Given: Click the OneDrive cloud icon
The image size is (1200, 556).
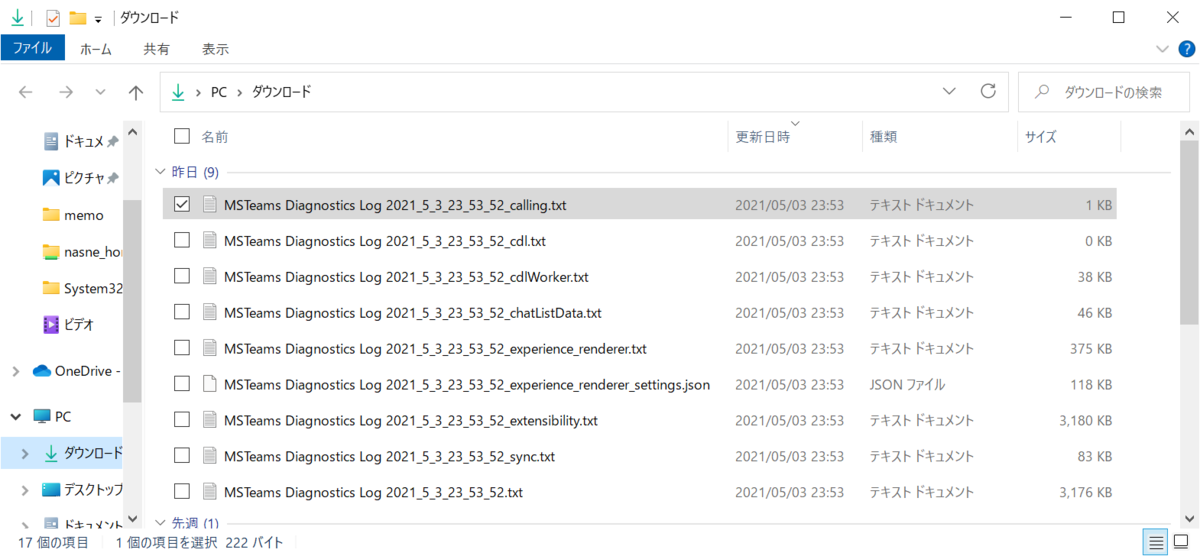Looking at the screenshot, I should point(42,371).
